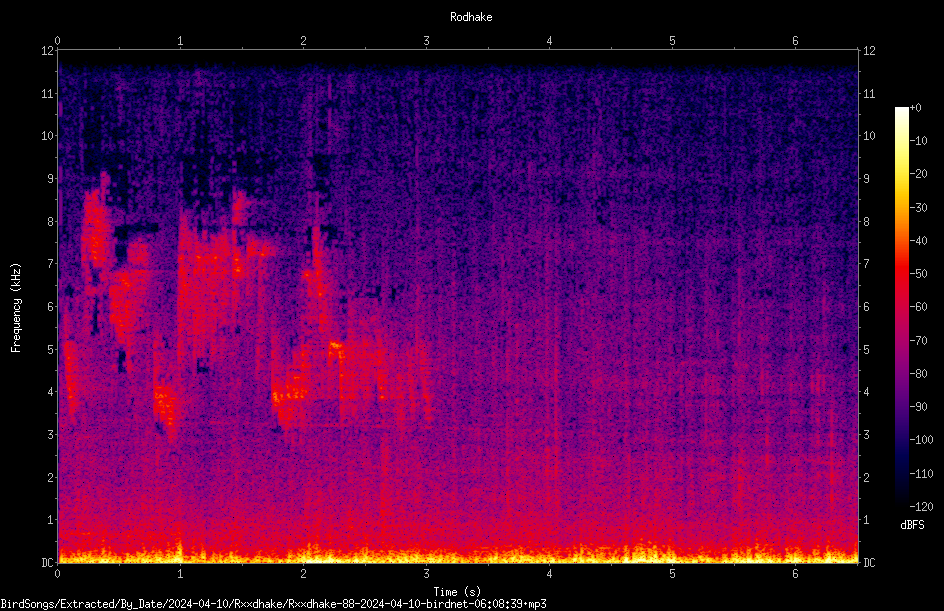
Task: Click the Time (s) axis label
Action: (457, 592)
